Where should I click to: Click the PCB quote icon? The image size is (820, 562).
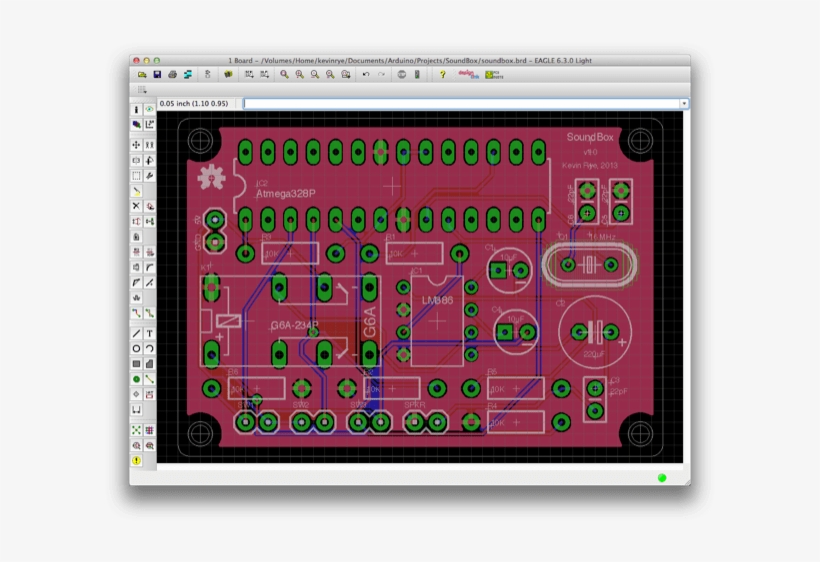click(494, 75)
